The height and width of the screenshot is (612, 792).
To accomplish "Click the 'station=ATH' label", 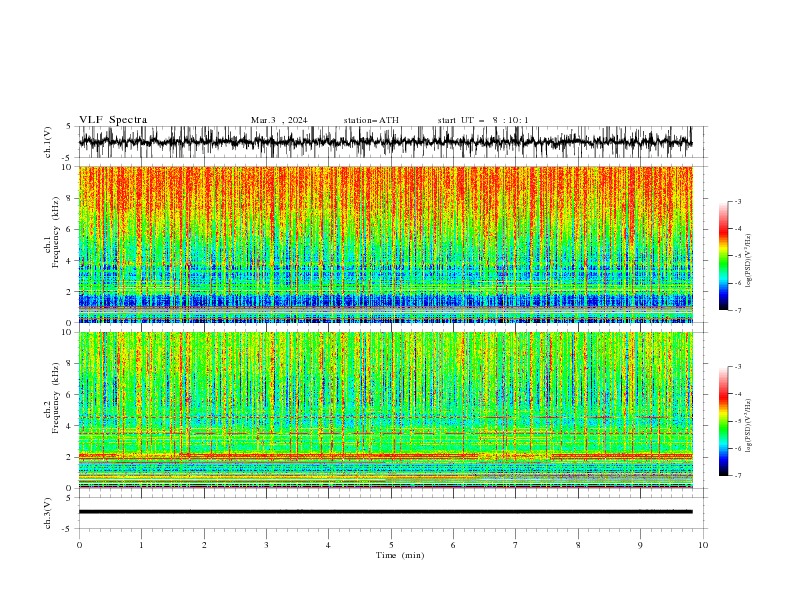I will (x=371, y=120).
